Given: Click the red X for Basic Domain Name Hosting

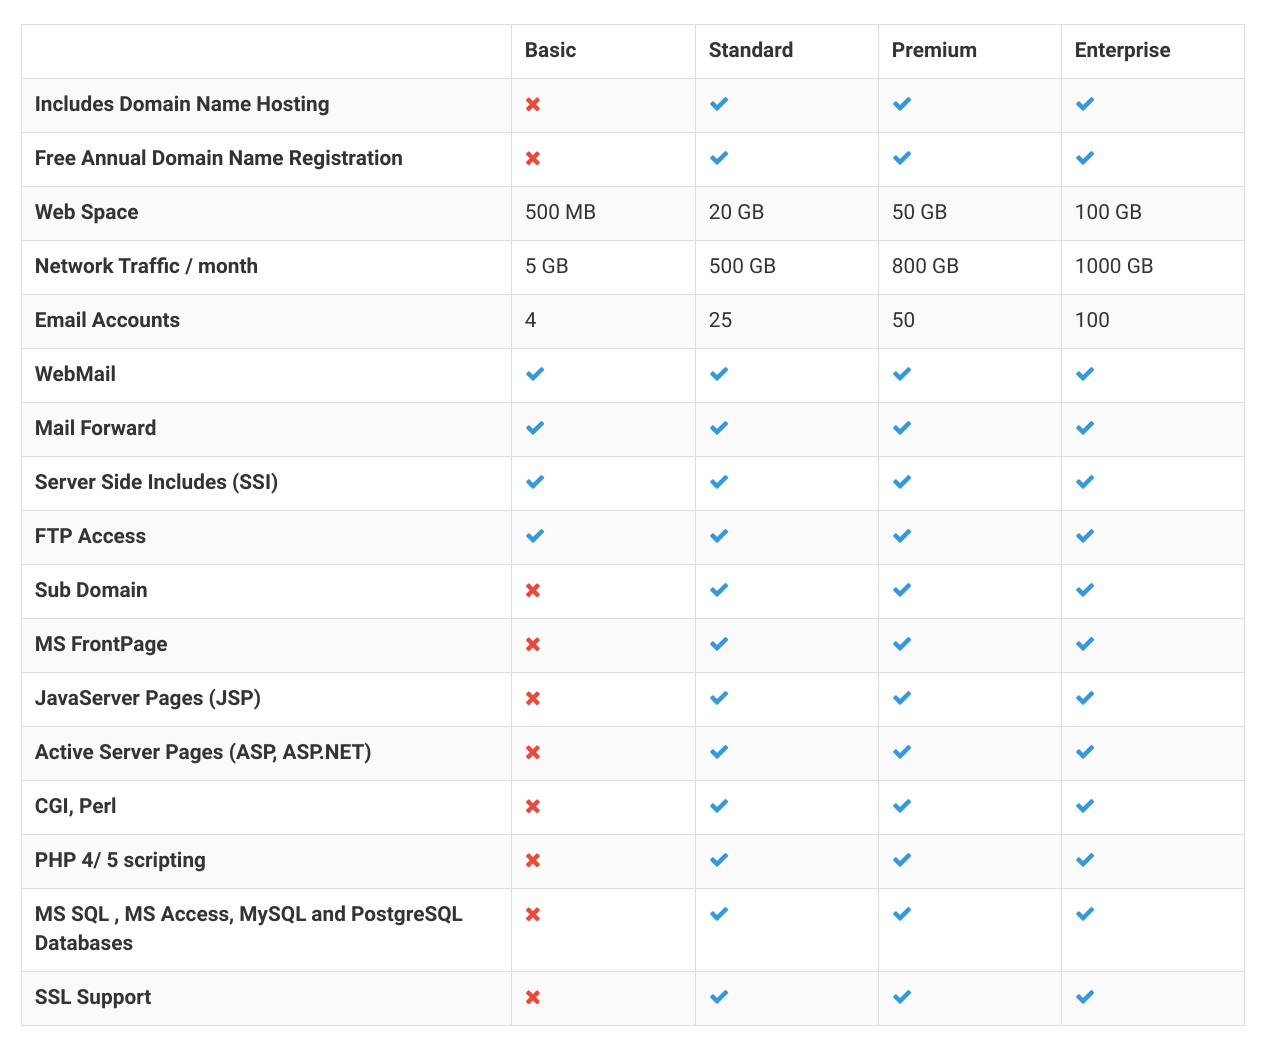Looking at the screenshot, I should (533, 104).
